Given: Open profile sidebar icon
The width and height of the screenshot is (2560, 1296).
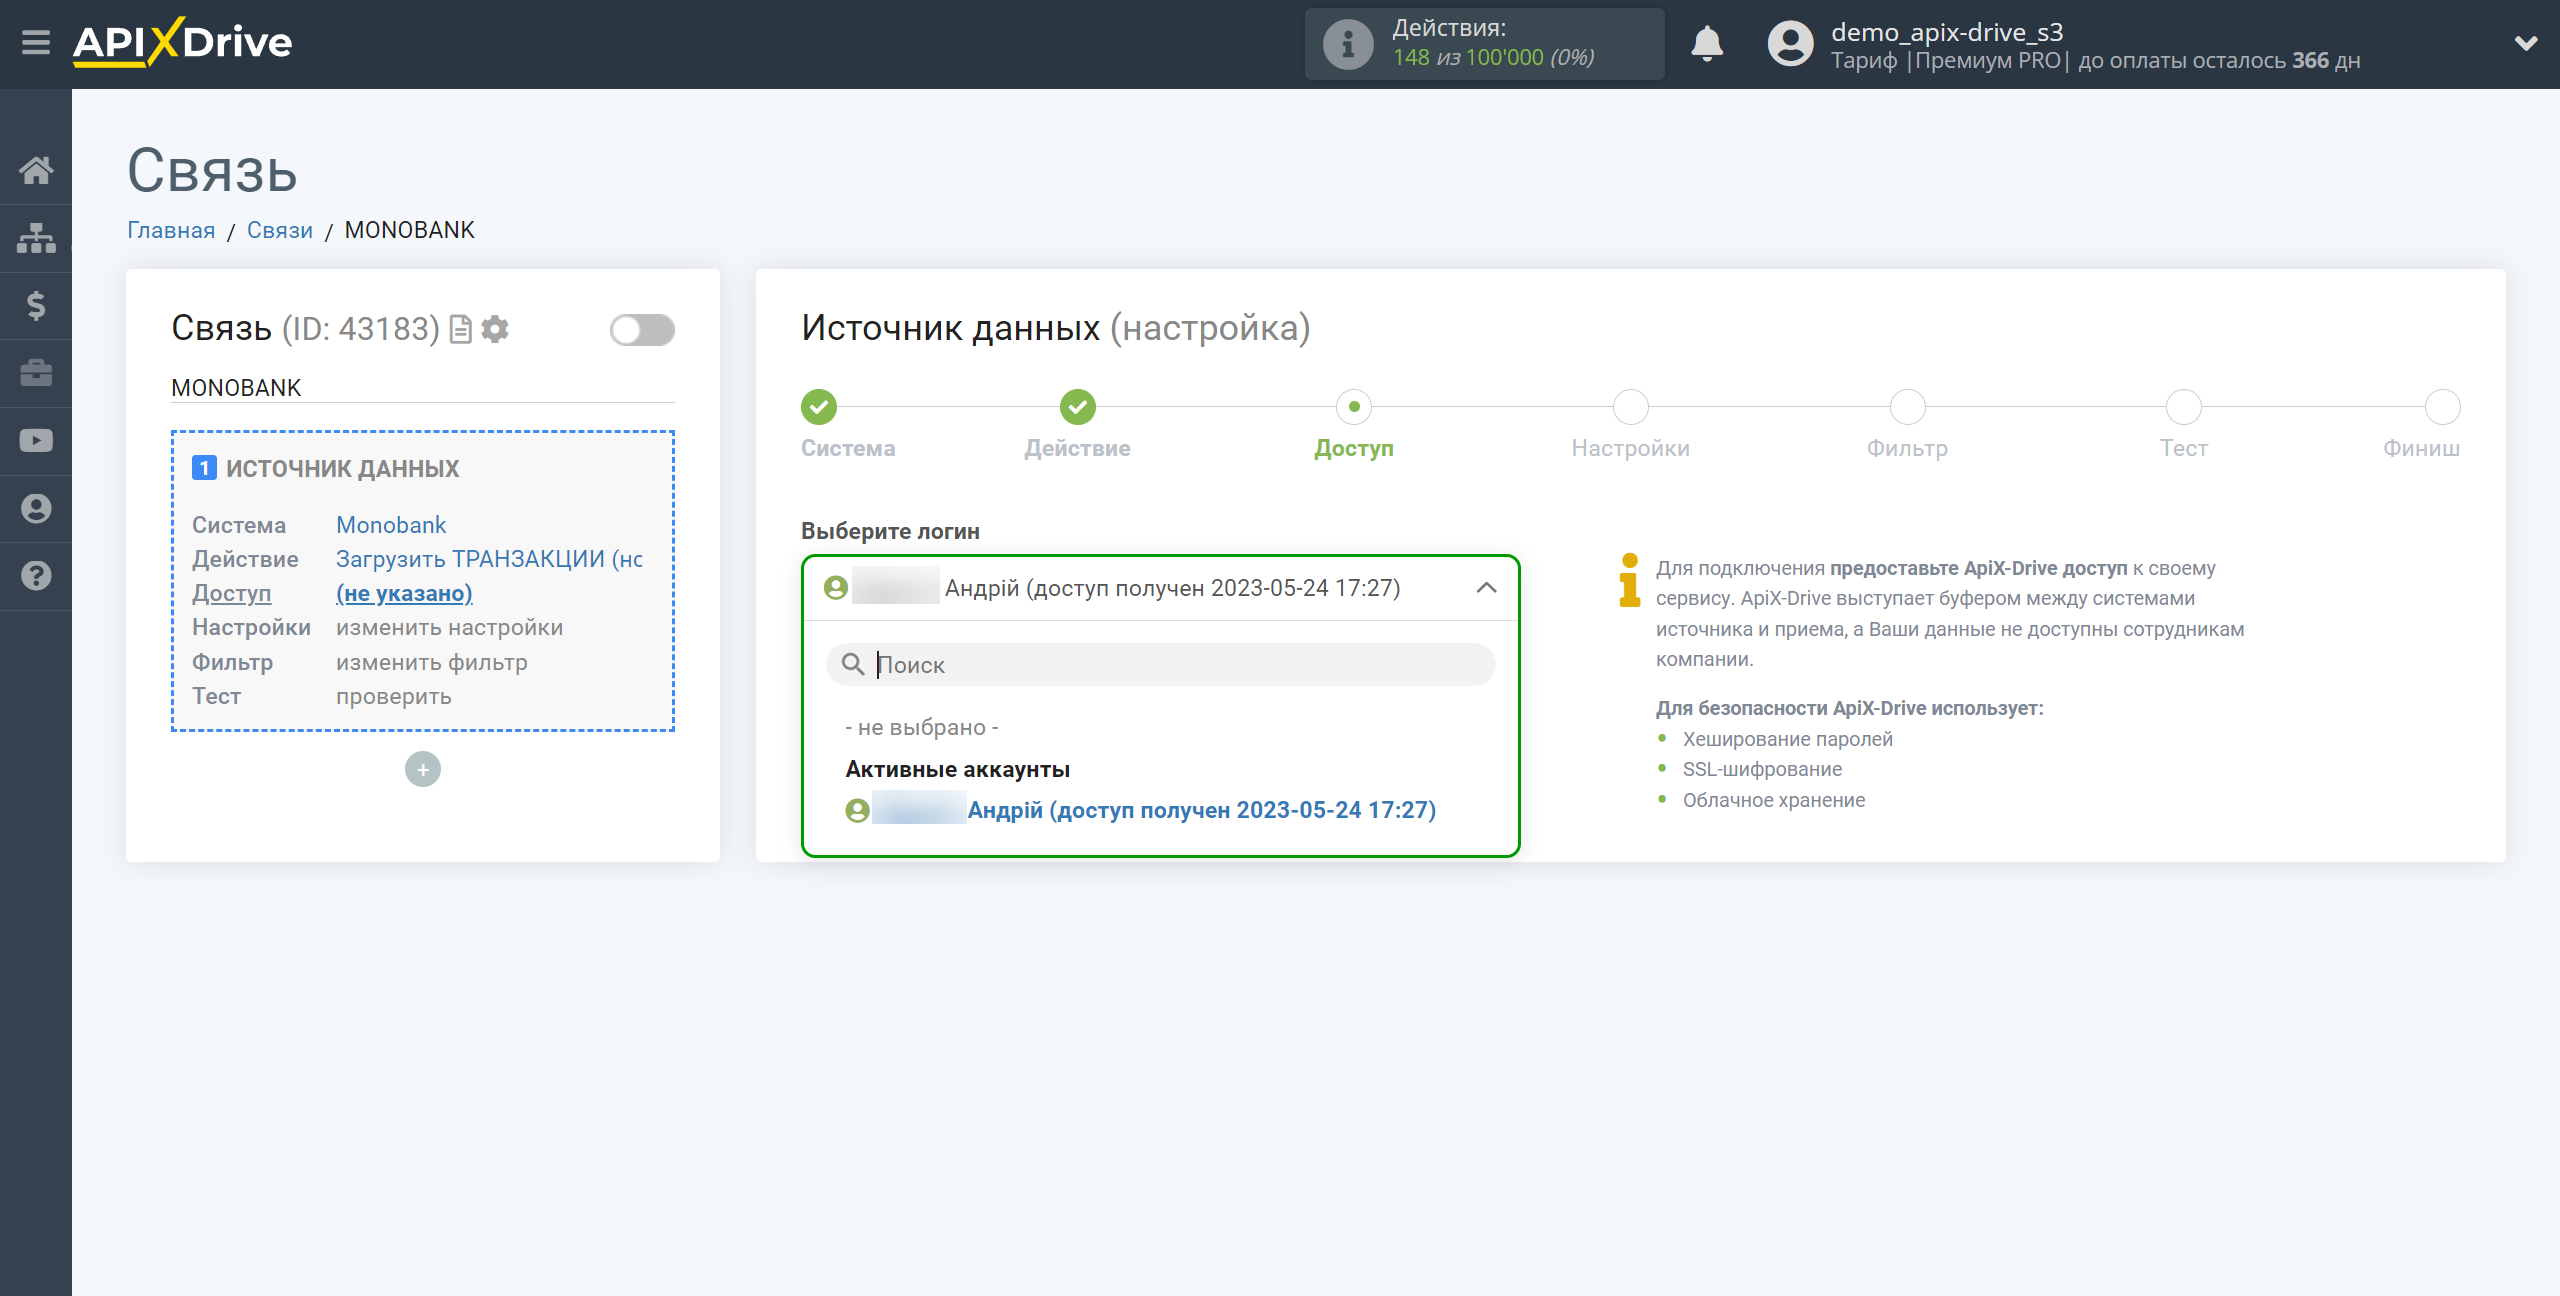Looking at the screenshot, I should (36, 509).
